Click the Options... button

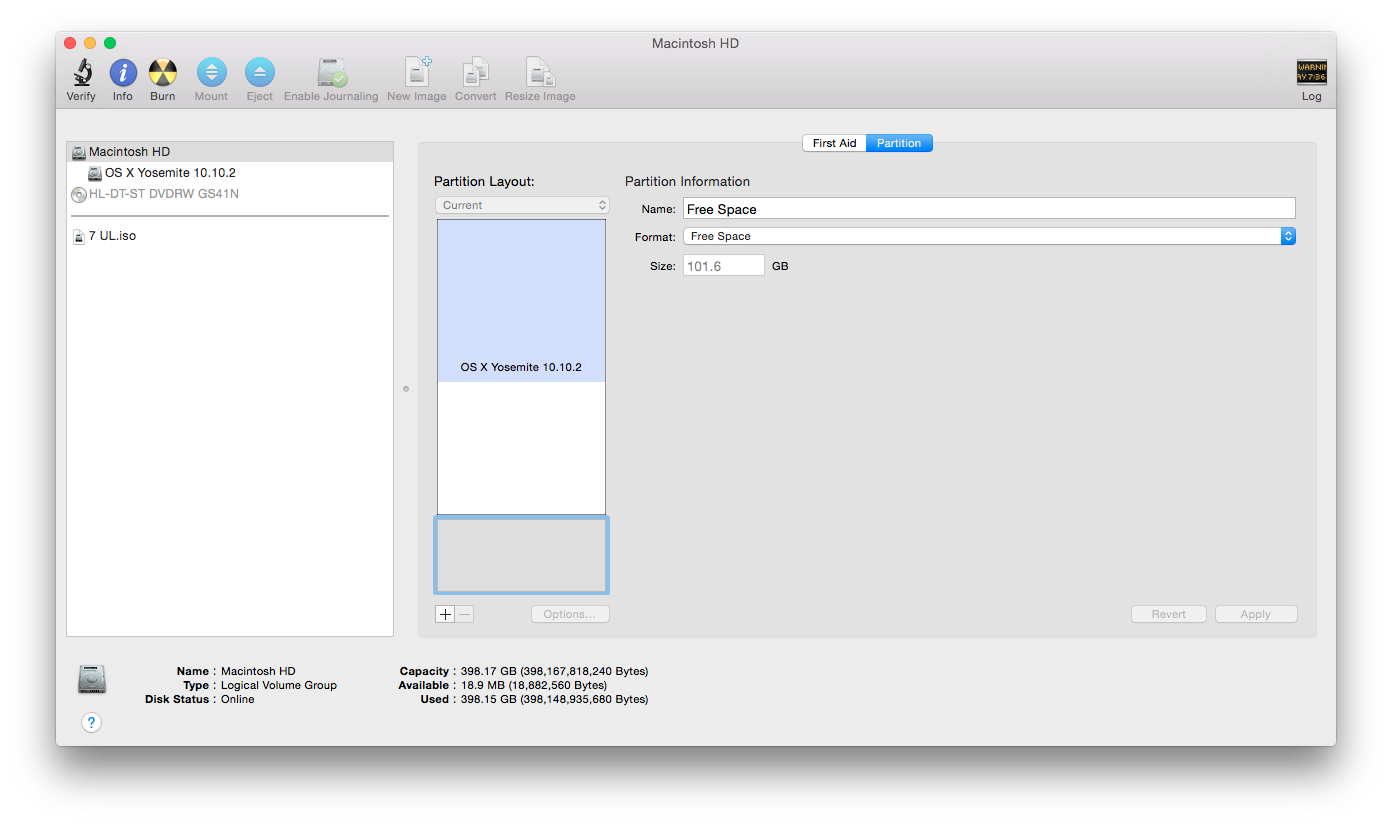[570, 614]
